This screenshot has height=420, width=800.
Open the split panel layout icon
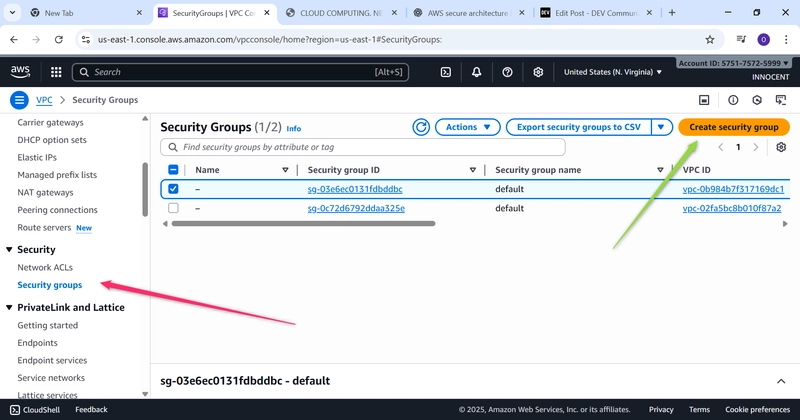pos(704,100)
